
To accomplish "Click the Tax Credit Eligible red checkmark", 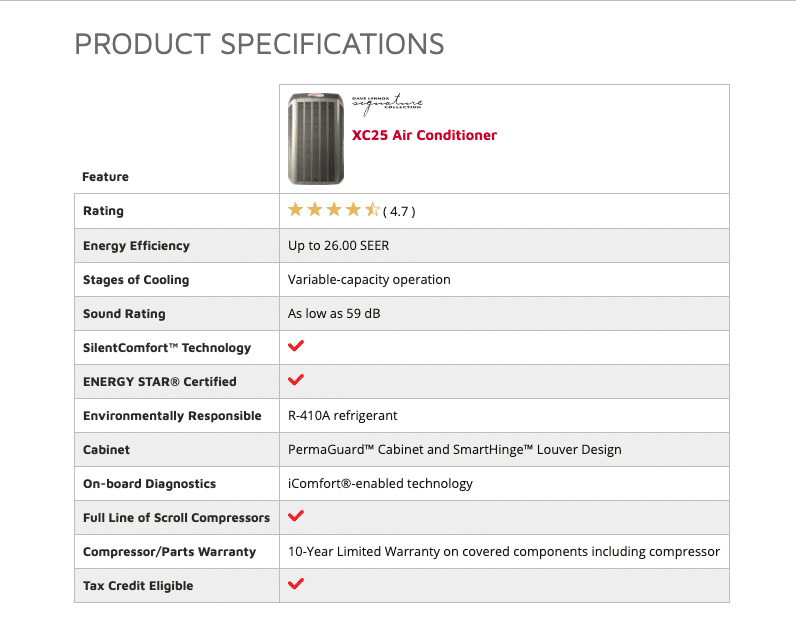I will coord(296,584).
